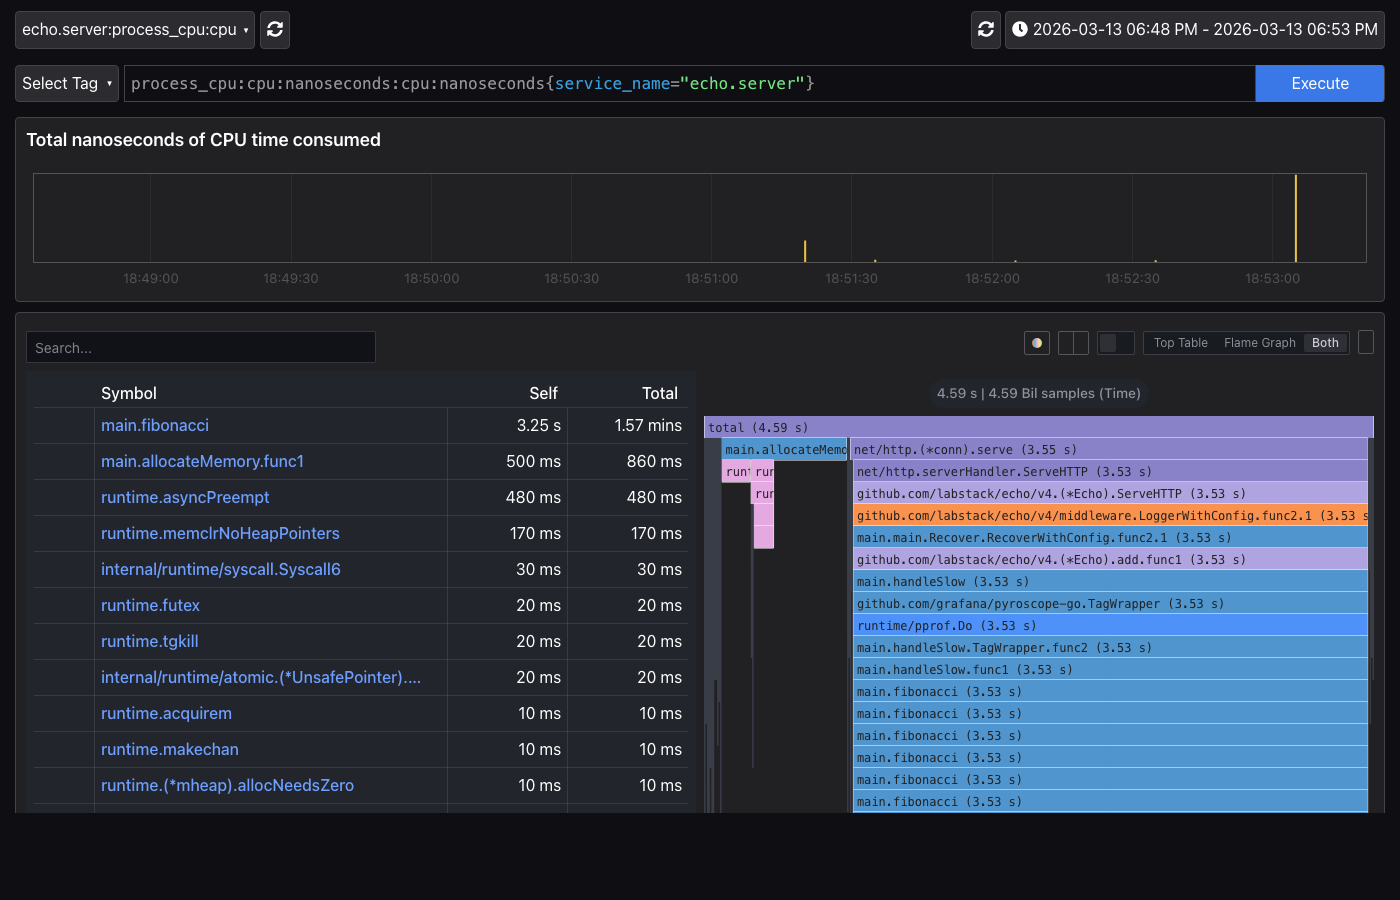Viewport: 1400px width, 900px height.
Task: Select the single panel layout icon
Action: [x=1115, y=342]
